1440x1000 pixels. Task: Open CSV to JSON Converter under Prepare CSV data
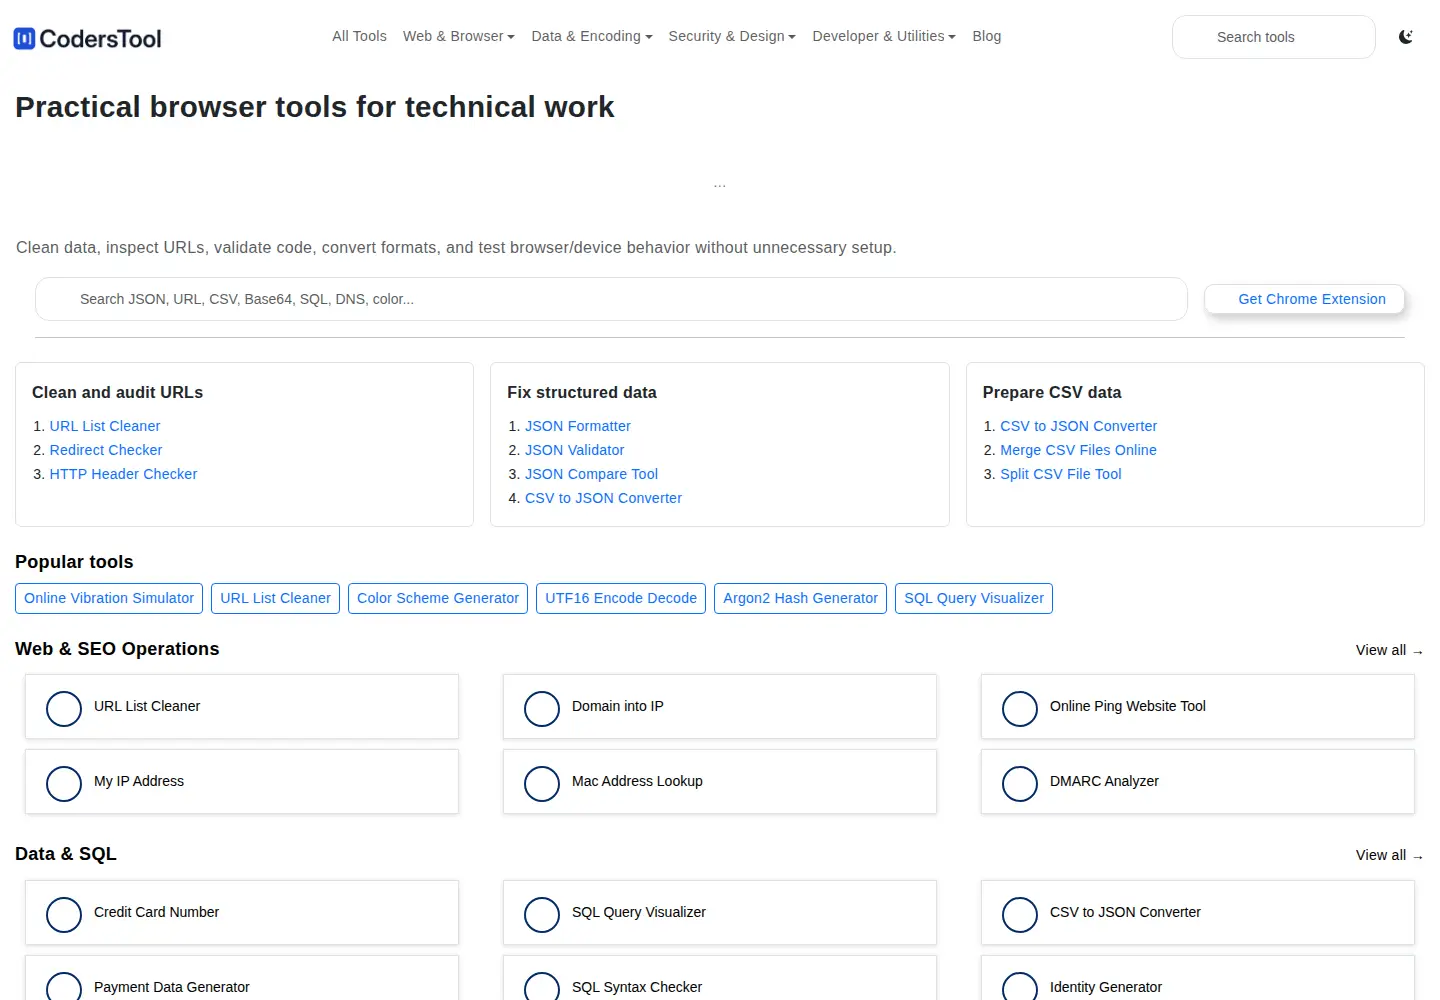(1079, 426)
